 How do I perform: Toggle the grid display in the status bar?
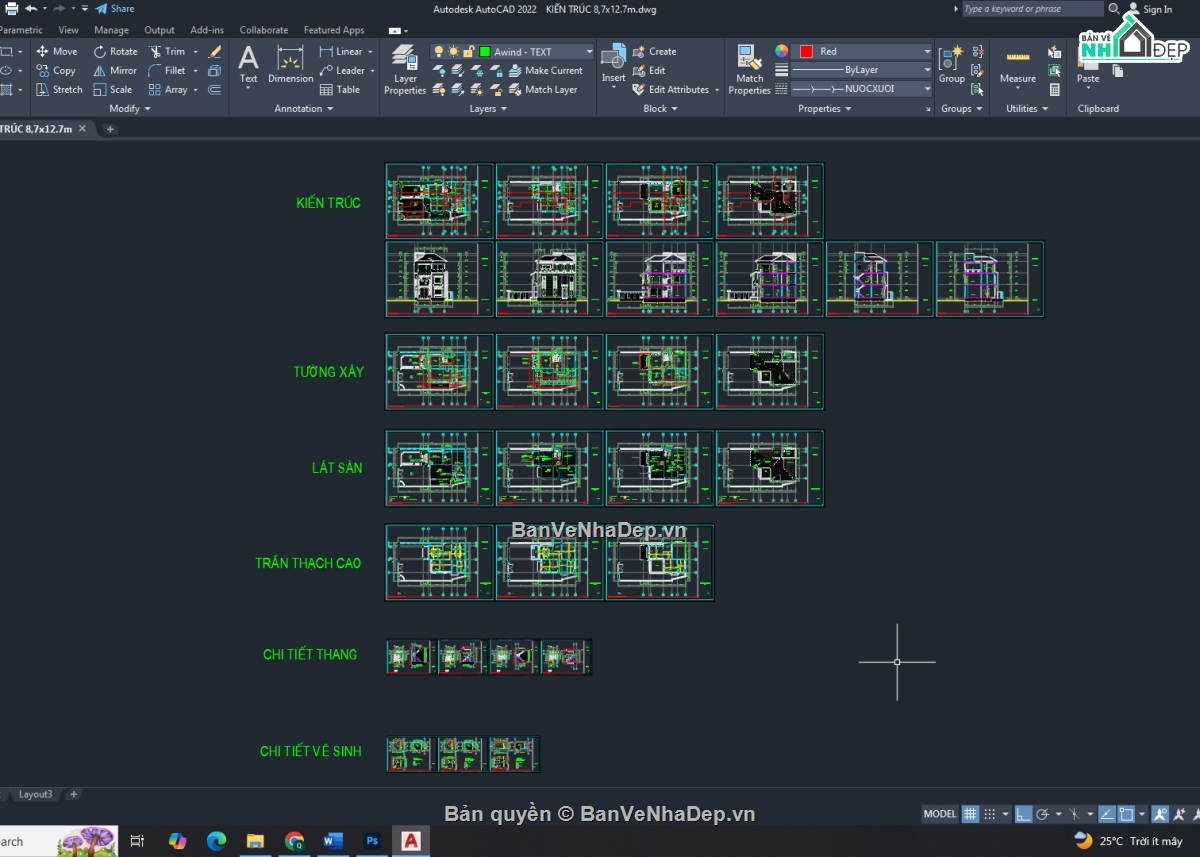971,813
